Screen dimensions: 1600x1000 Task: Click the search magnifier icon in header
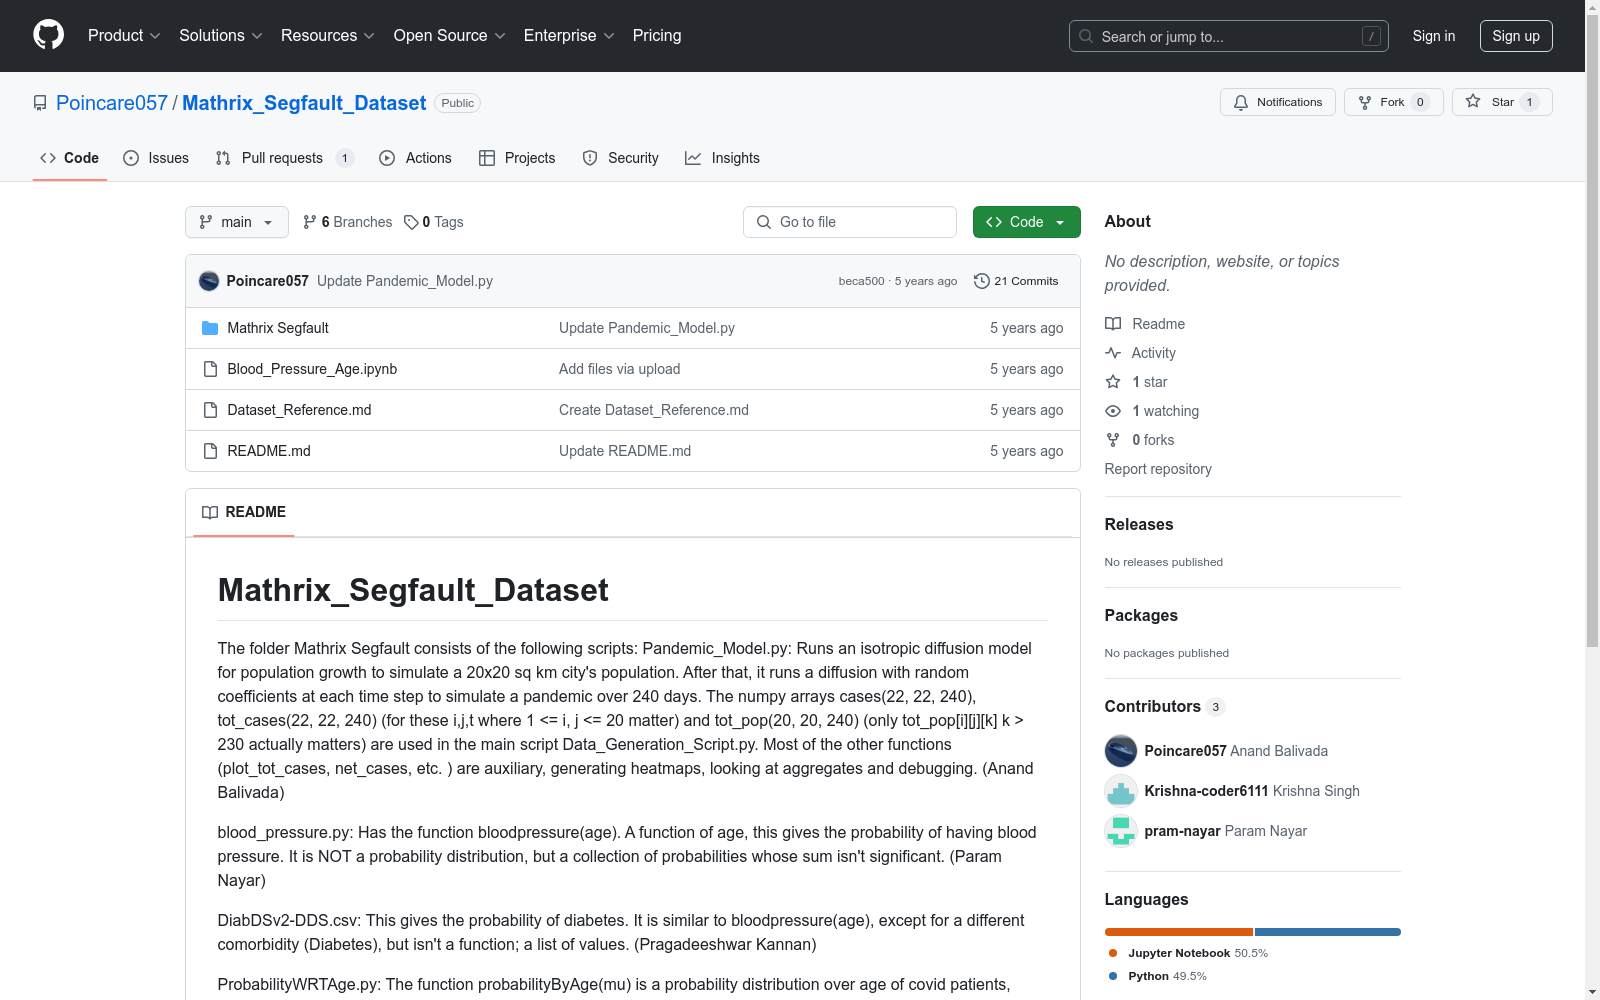point(1086,36)
